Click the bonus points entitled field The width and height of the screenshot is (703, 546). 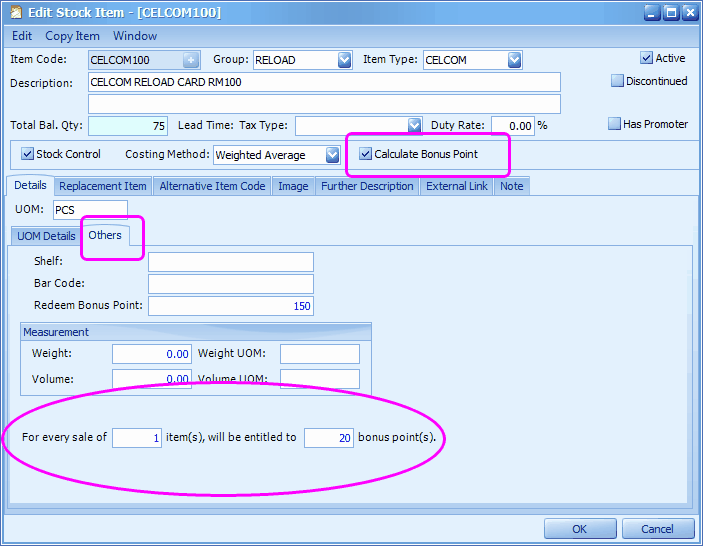click(x=329, y=438)
